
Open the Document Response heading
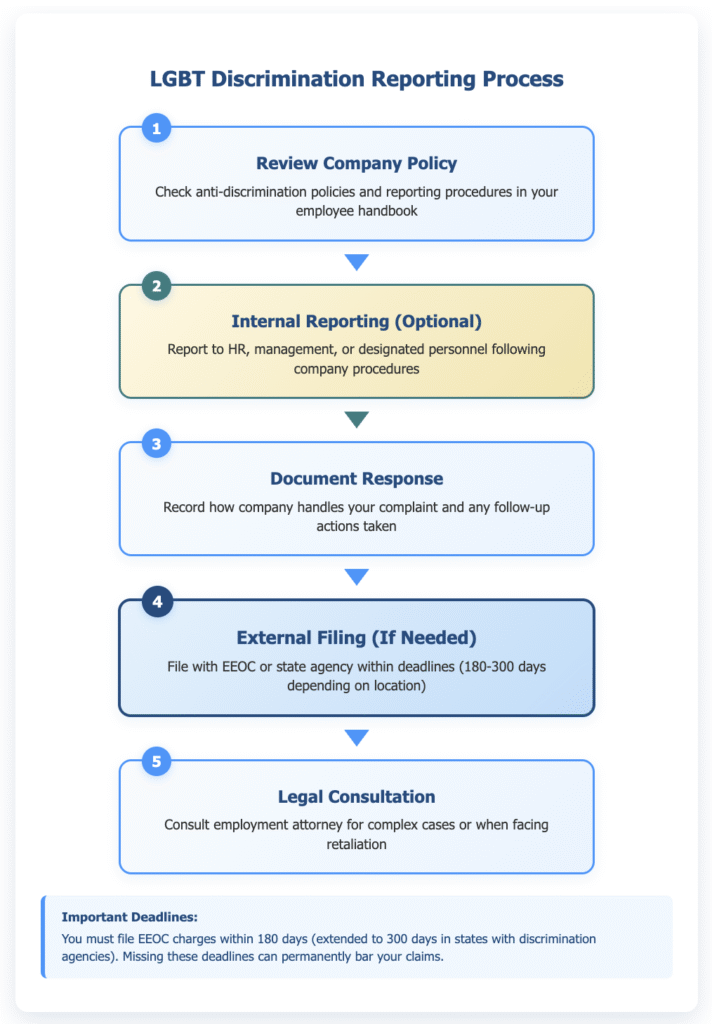(x=356, y=479)
